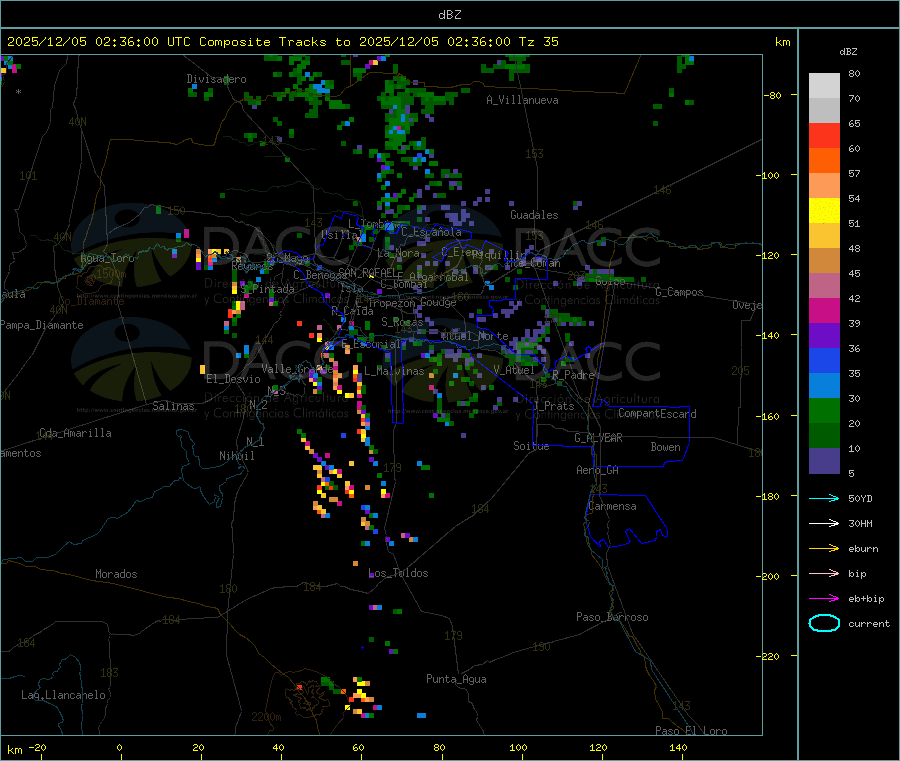
Task: Click the 'Los_Toldos' map label
Action: (x=398, y=573)
